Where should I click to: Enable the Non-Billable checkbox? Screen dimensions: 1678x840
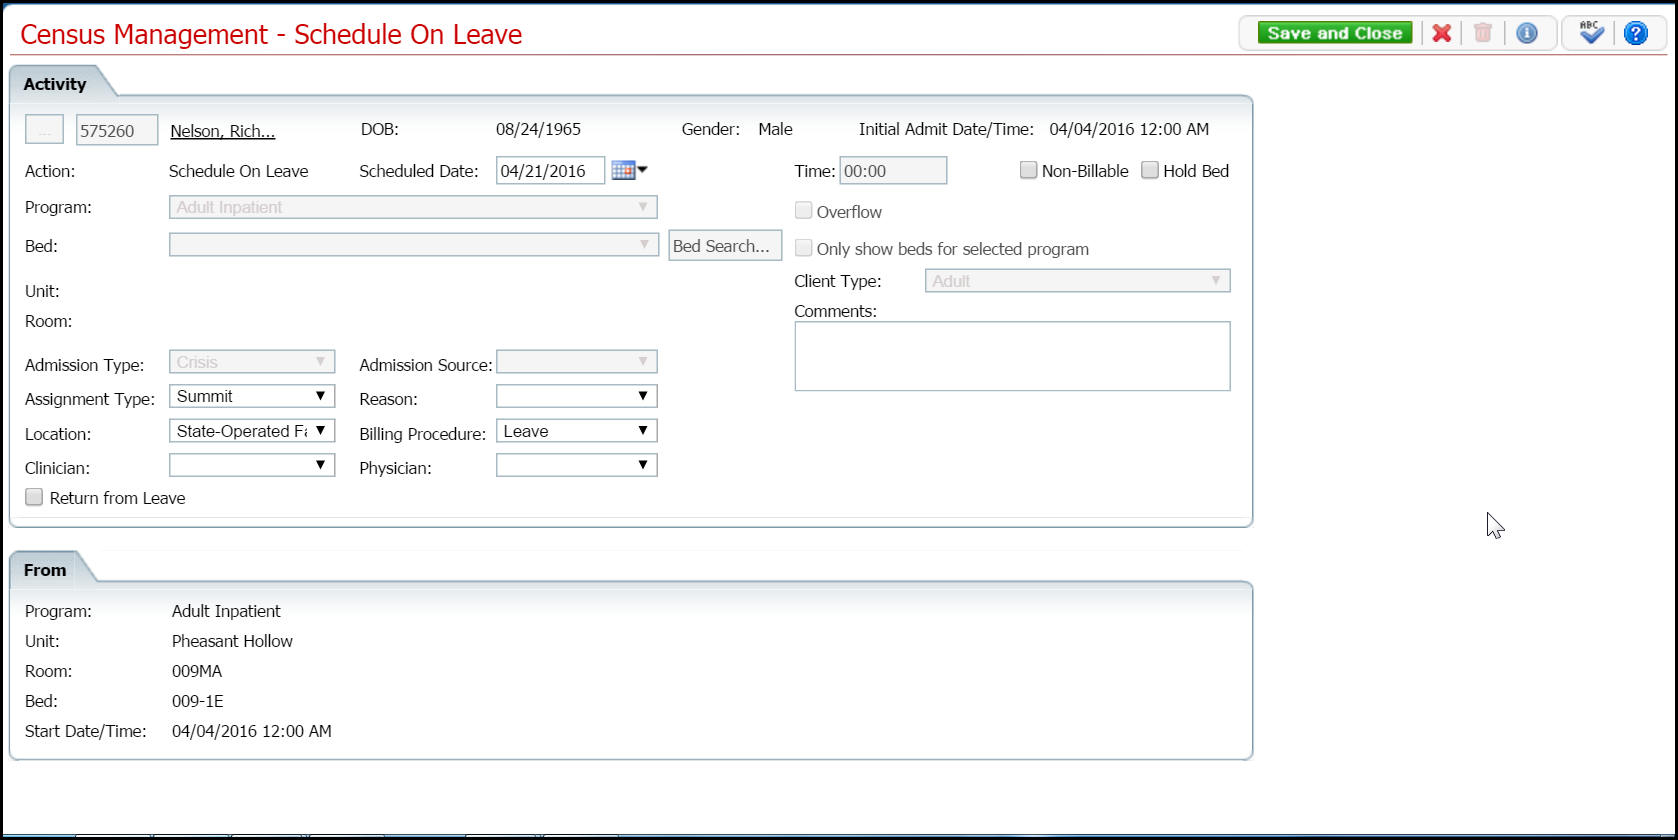1028,171
